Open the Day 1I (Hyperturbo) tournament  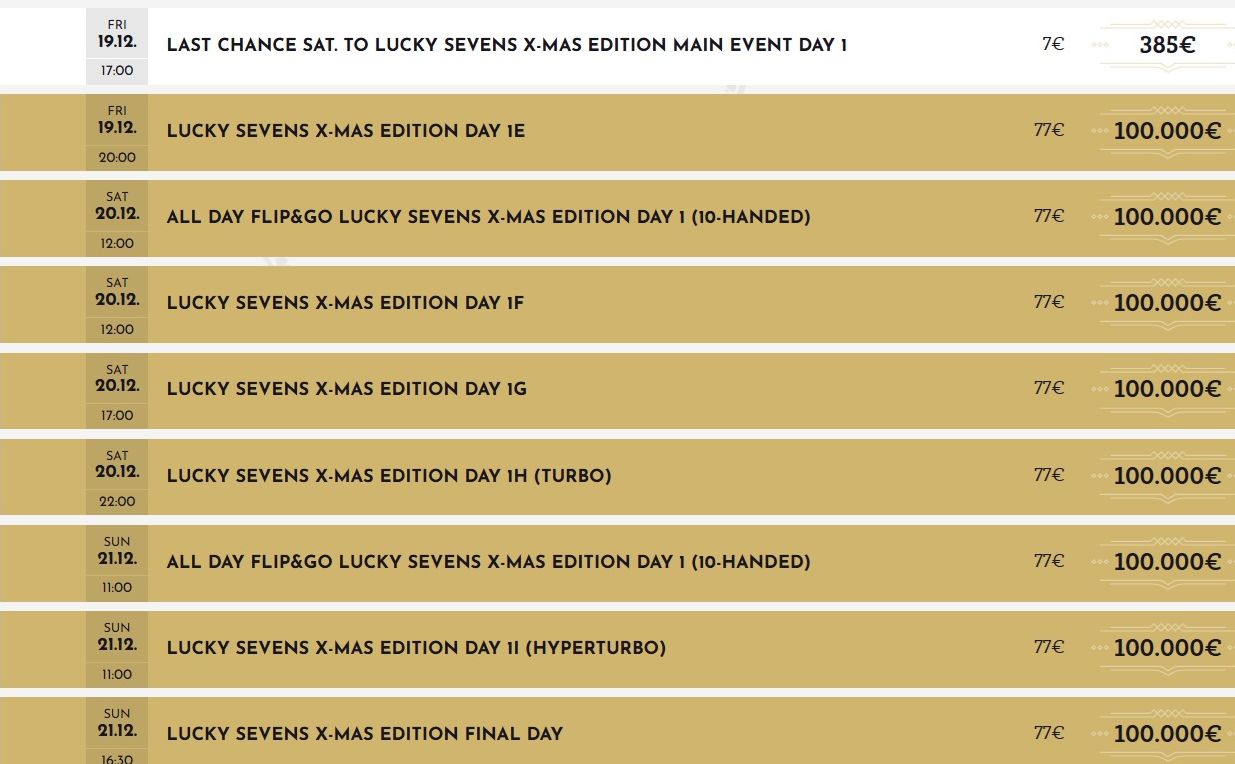[415, 647]
